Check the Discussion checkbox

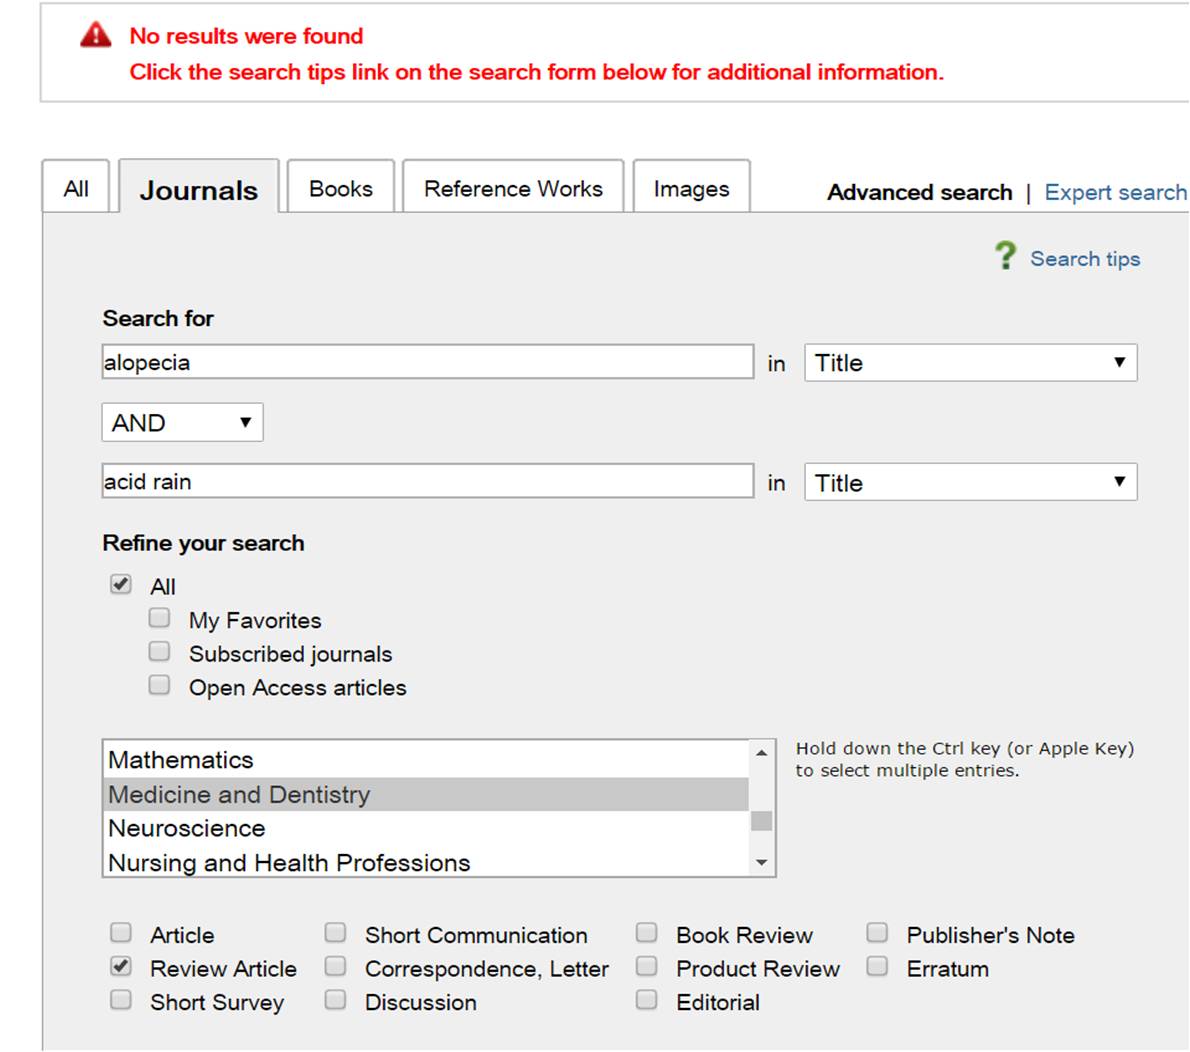pos(335,1000)
